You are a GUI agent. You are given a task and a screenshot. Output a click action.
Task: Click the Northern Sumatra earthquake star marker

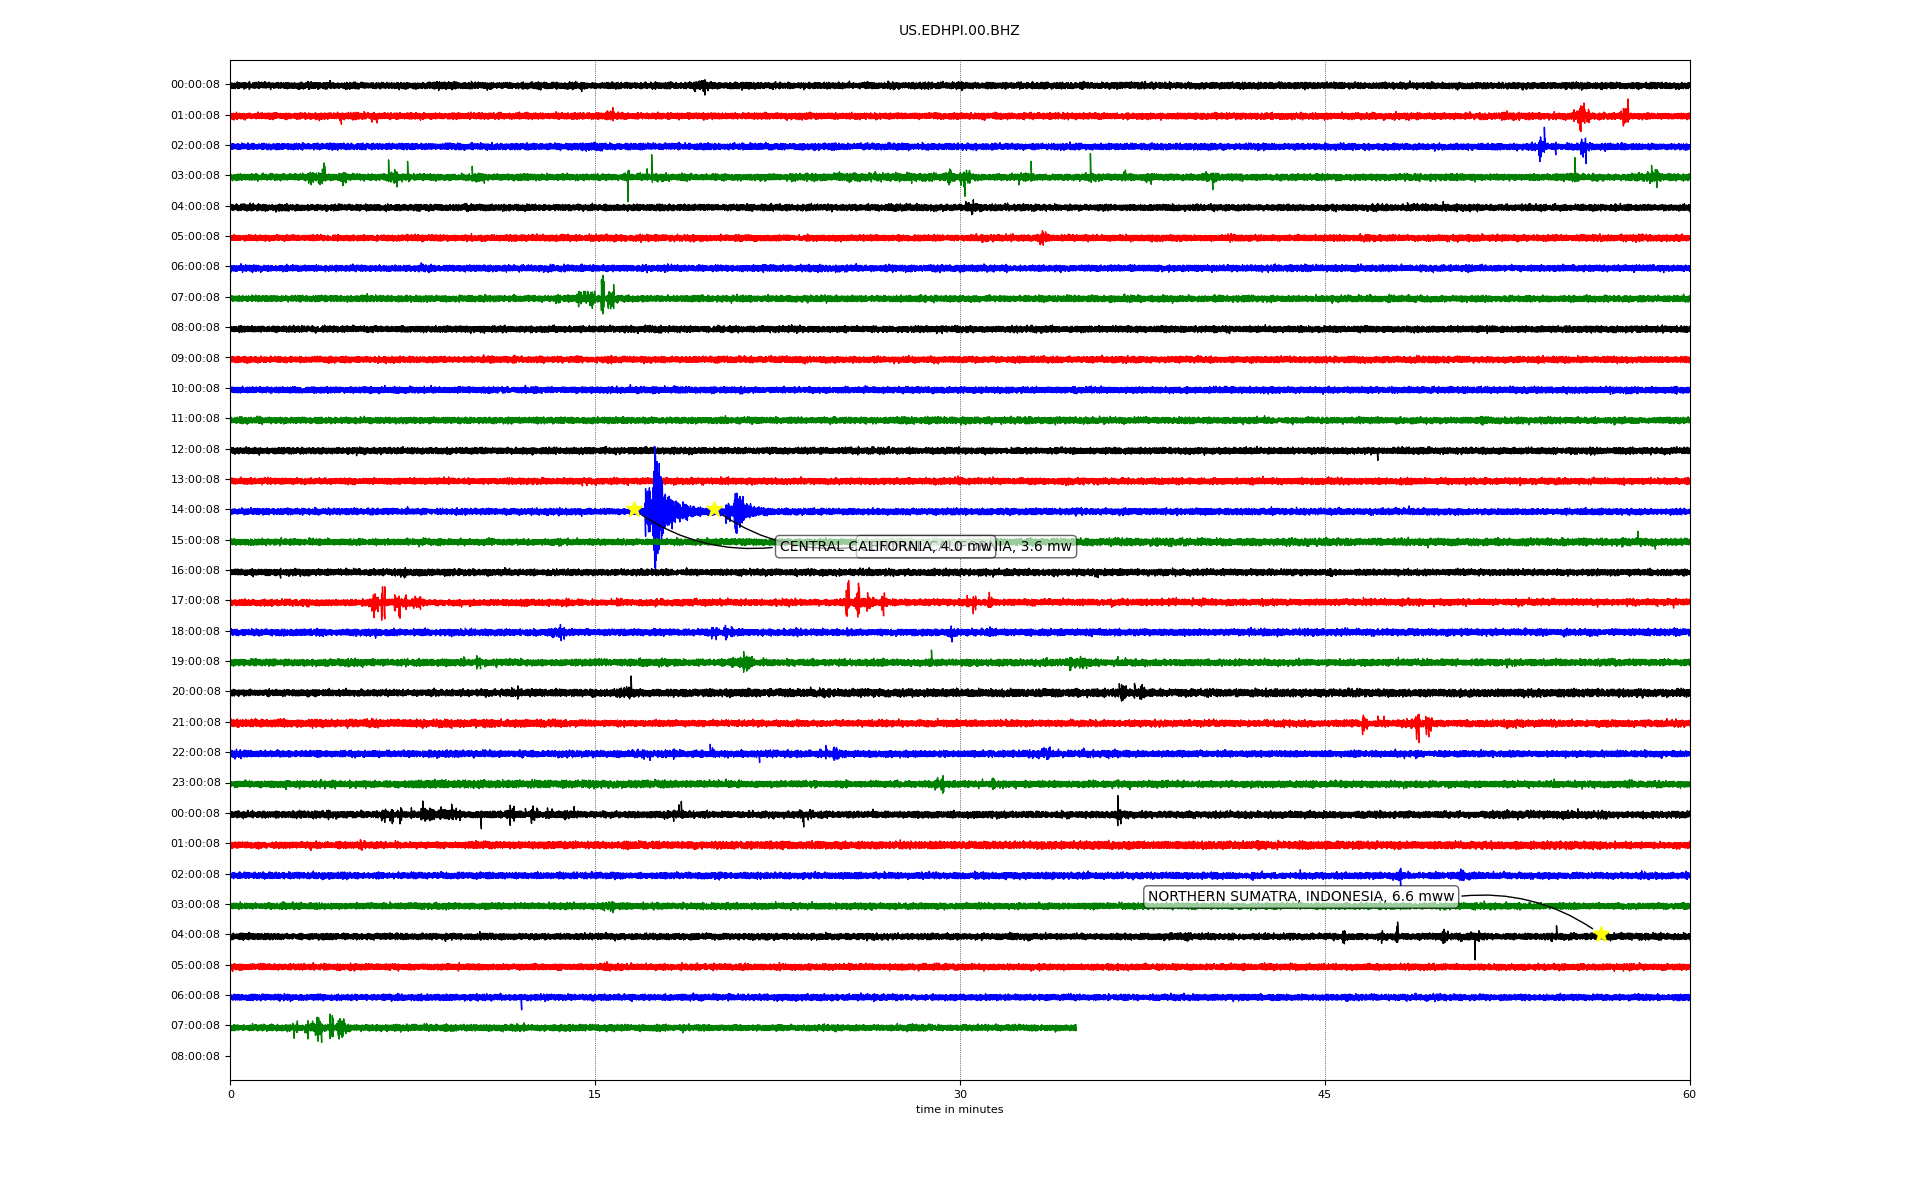[1601, 935]
